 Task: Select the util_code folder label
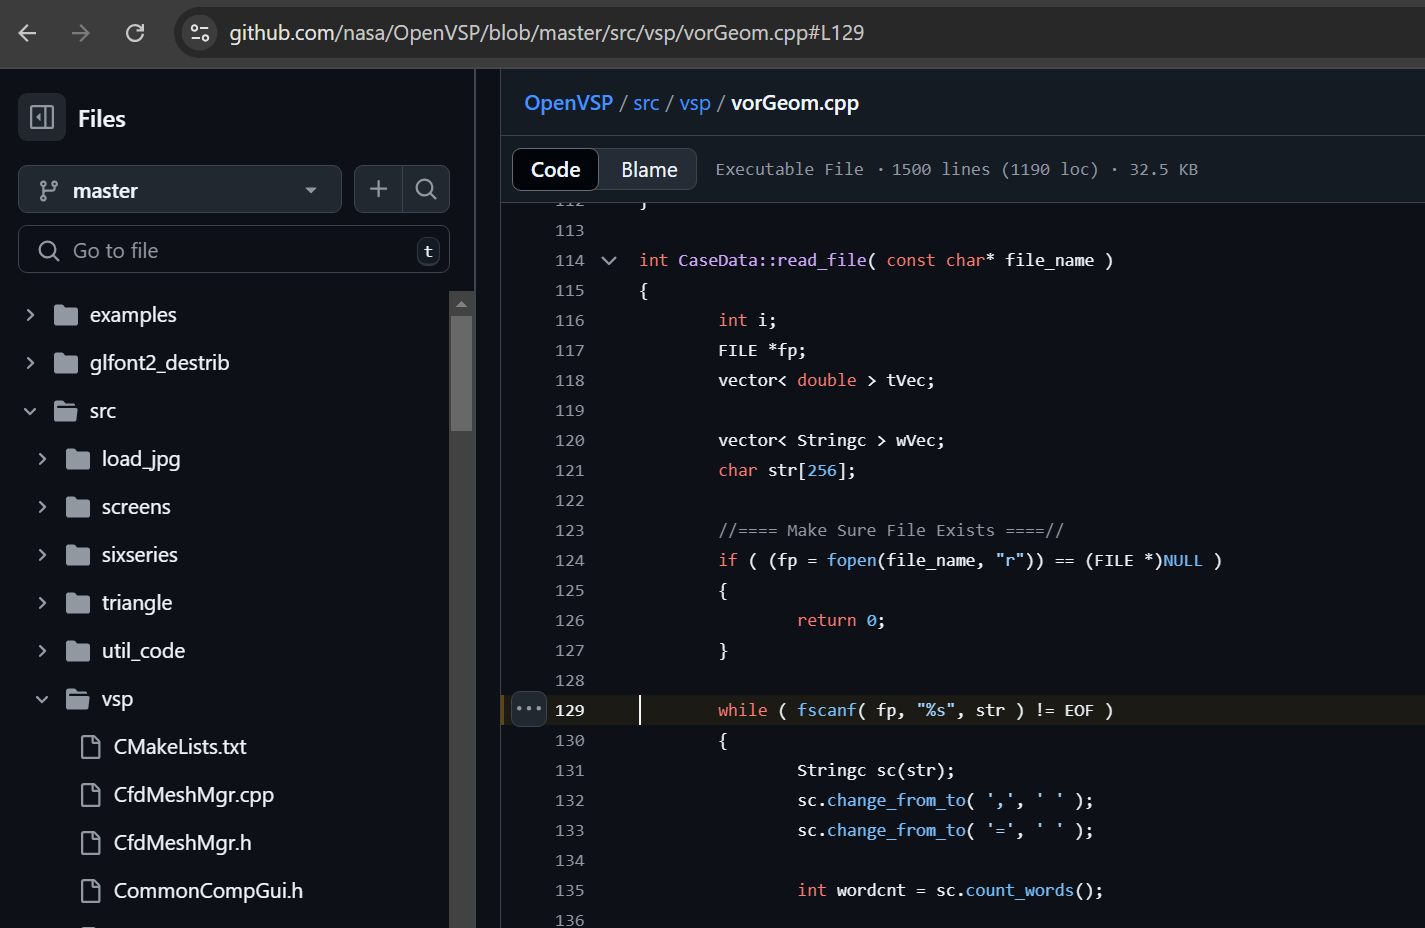click(x=143, y=651)
